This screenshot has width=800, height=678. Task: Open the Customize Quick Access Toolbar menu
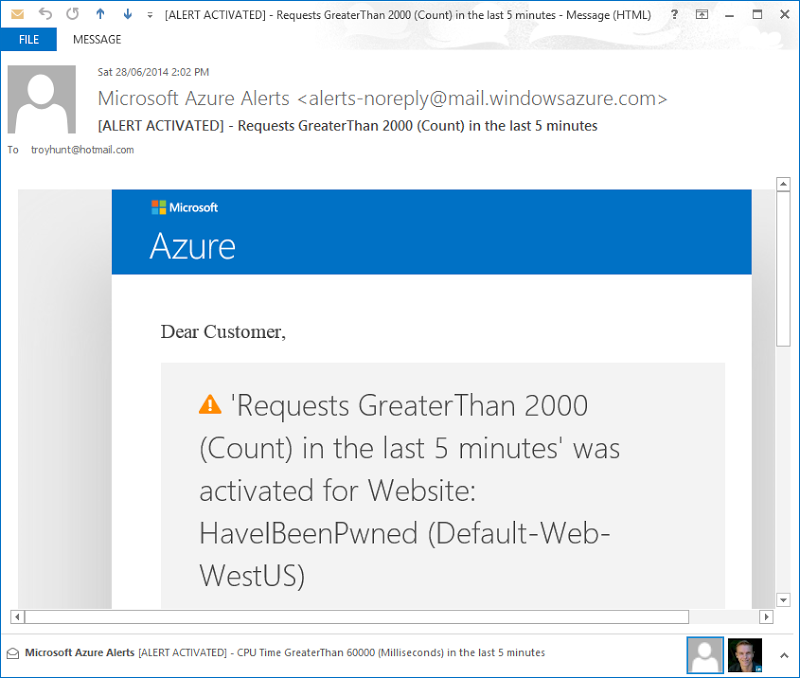[148, 14]
